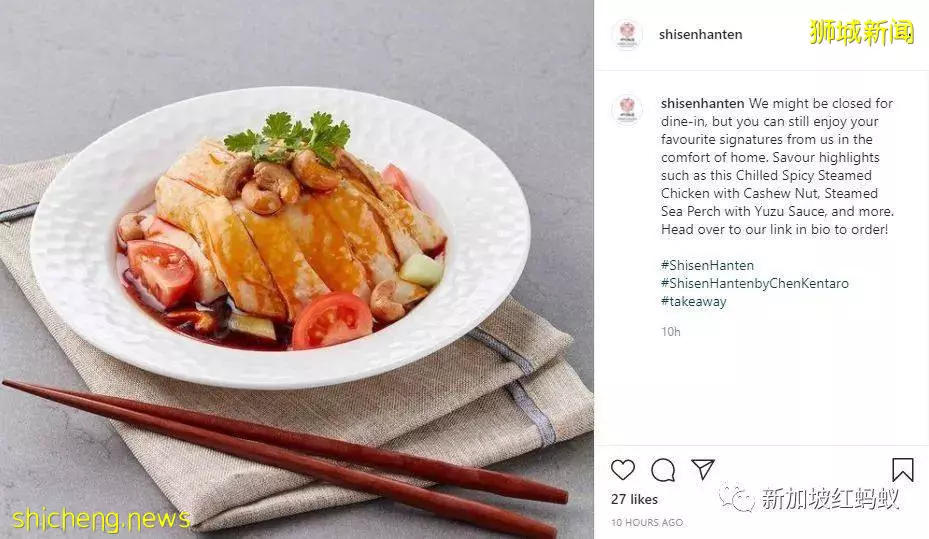Viewport: 929px width, 539px height.
Task: Click the 10 HOURS AGO timestamp
Action: tap(647, 522)
